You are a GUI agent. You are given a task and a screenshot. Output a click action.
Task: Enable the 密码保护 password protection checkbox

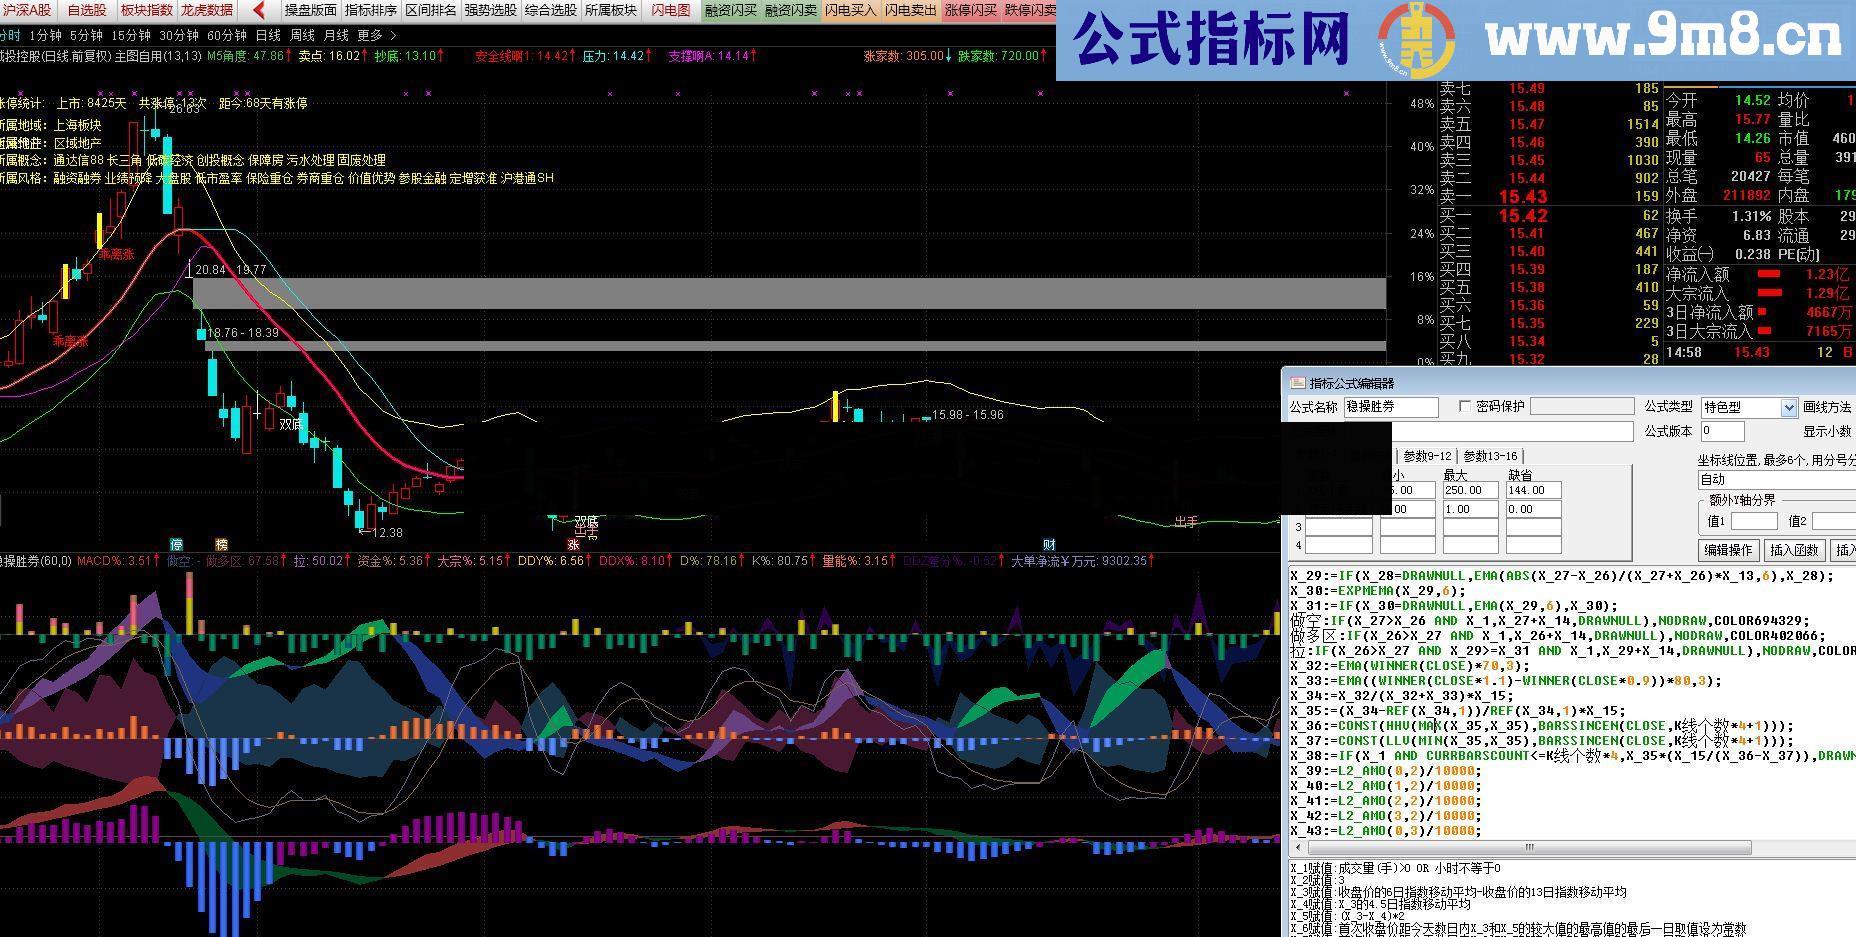[1464, 407]
